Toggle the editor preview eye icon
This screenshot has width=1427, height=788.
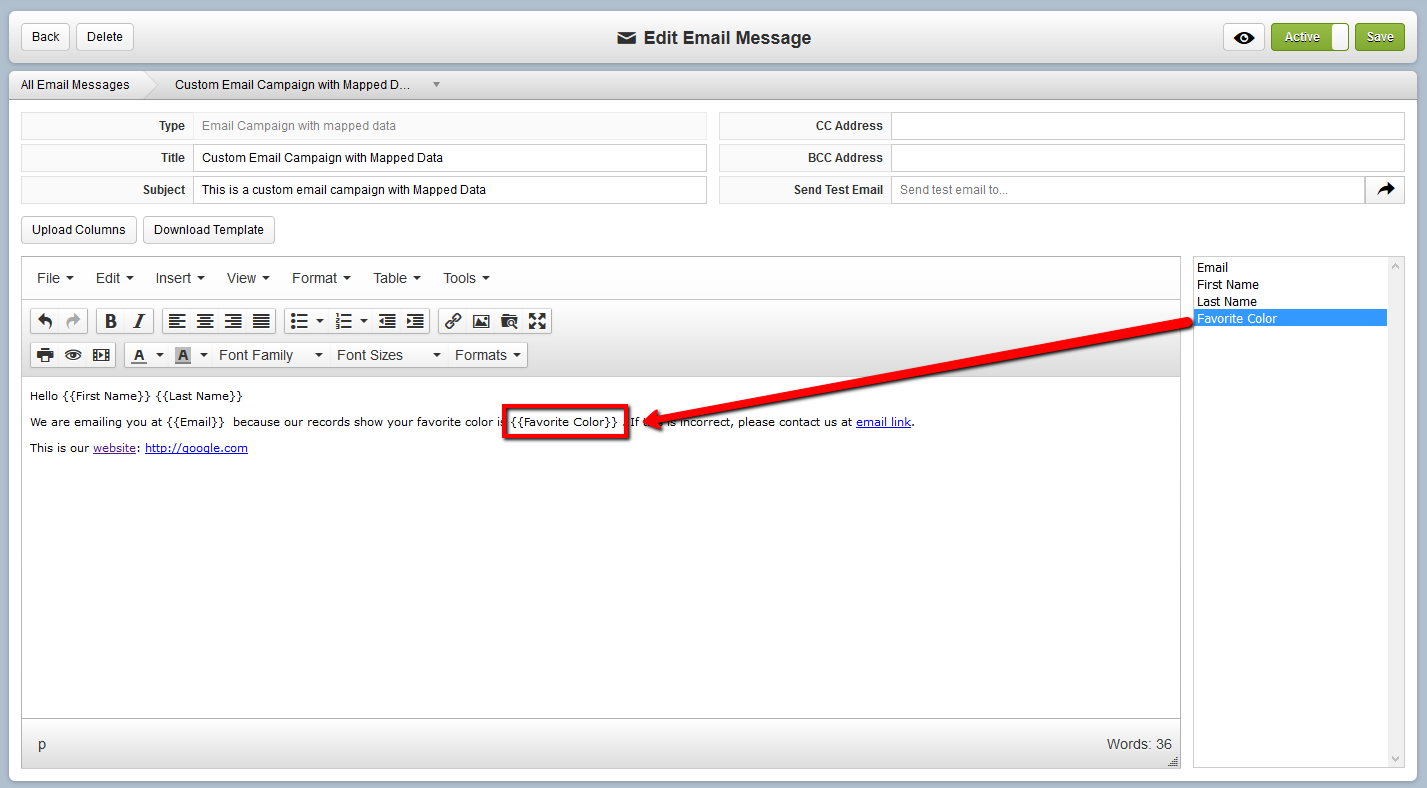(73, 355)
